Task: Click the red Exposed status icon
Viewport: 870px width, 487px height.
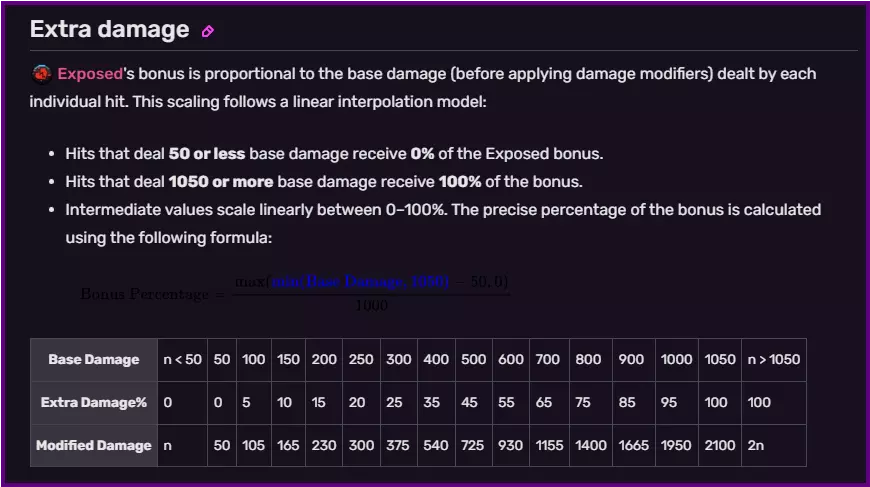Action: 42,73
